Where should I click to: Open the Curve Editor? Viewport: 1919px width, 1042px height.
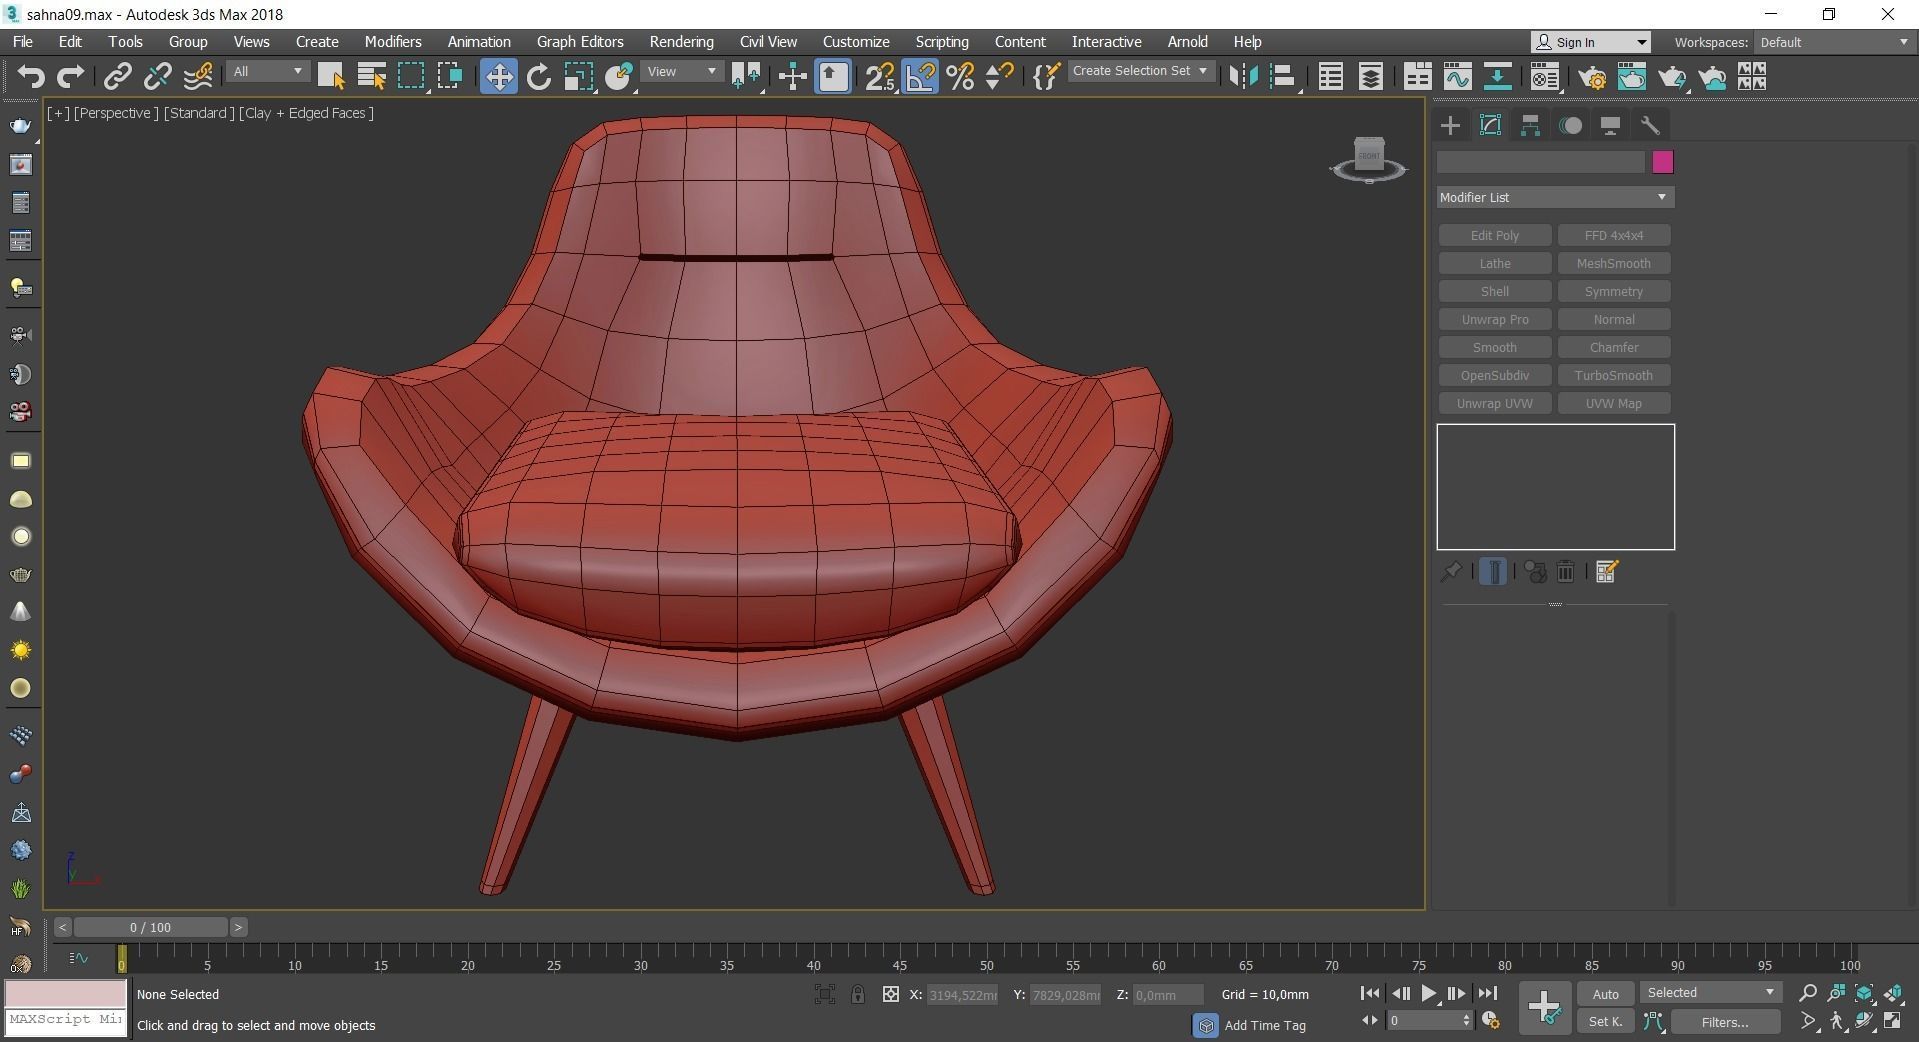pos(1457,76)
